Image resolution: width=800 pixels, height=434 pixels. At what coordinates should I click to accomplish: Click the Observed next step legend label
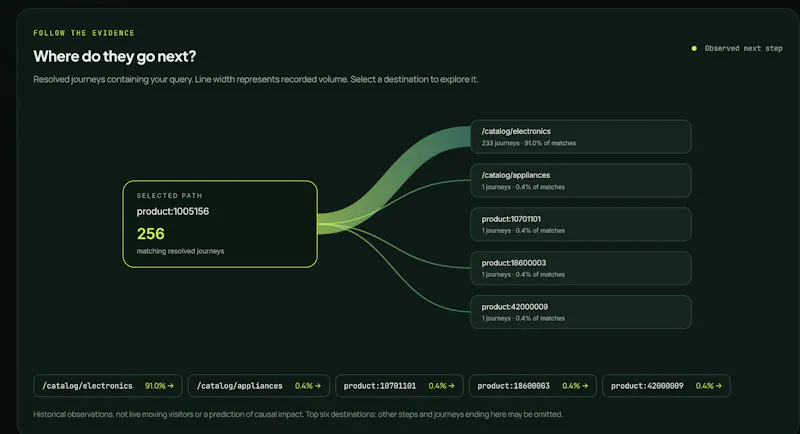743,48
